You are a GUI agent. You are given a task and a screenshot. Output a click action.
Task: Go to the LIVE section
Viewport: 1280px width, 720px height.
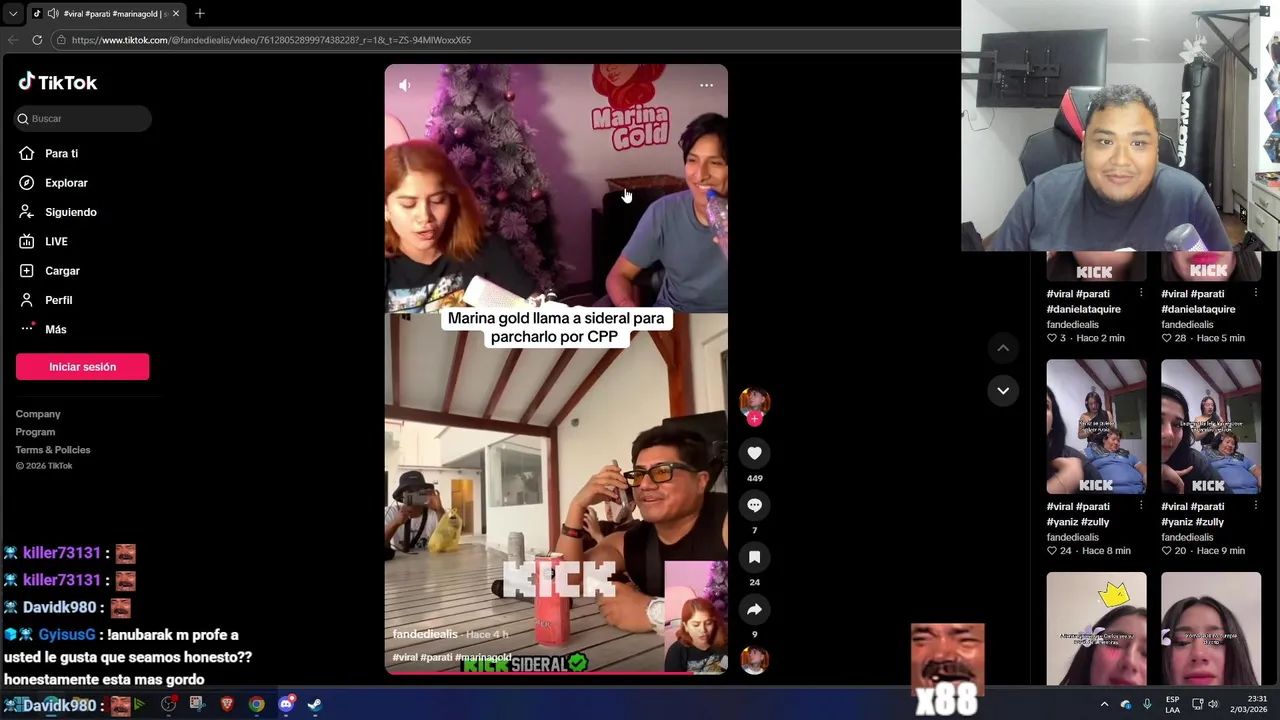(x=43, y=241)
